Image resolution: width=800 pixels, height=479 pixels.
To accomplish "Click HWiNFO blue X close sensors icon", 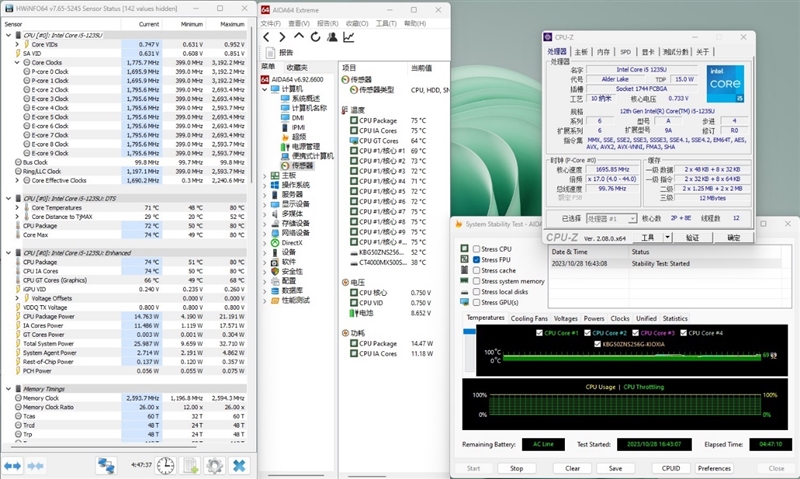I will [239, 466].
